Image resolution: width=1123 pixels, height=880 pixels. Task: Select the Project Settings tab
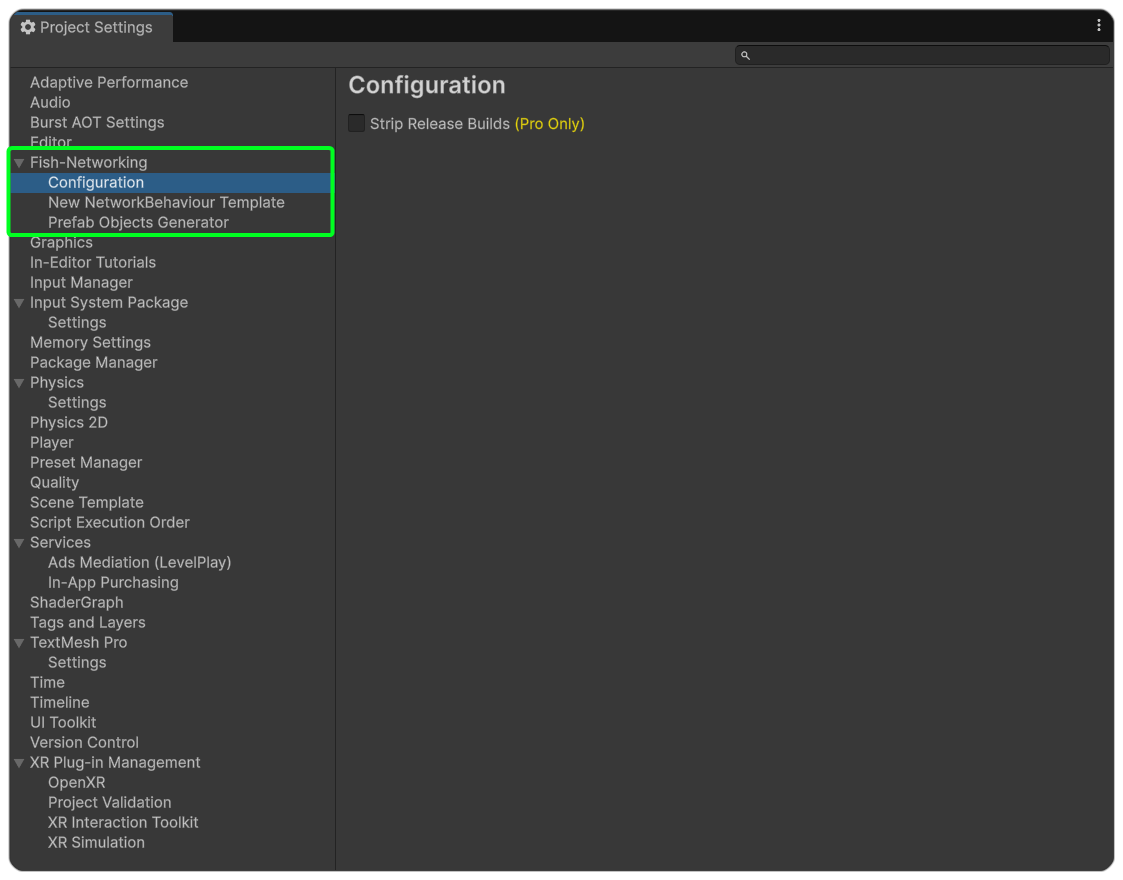pyautogui.click(x=88, y=27)
